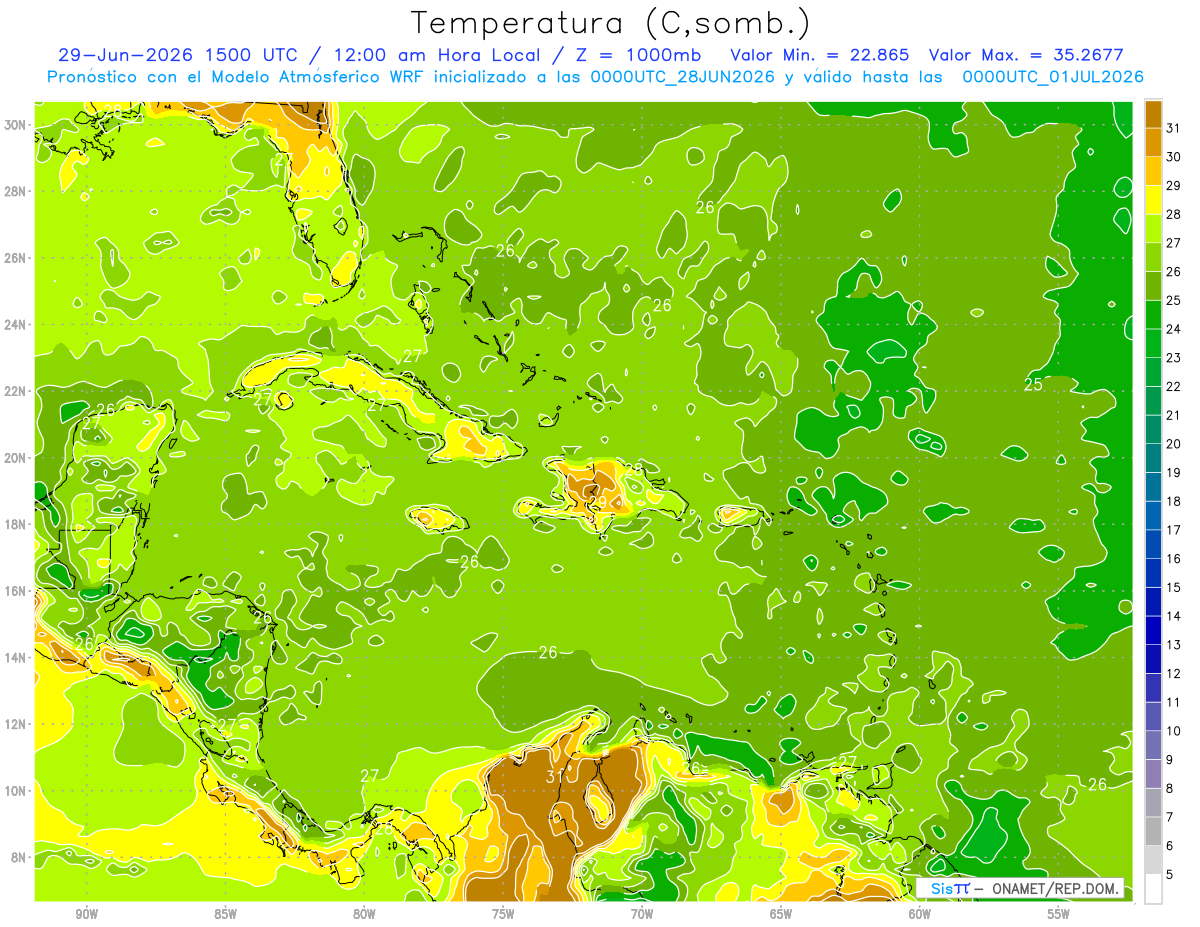Pick the white swatch below 5 in legend

[x=1154, y=889]
